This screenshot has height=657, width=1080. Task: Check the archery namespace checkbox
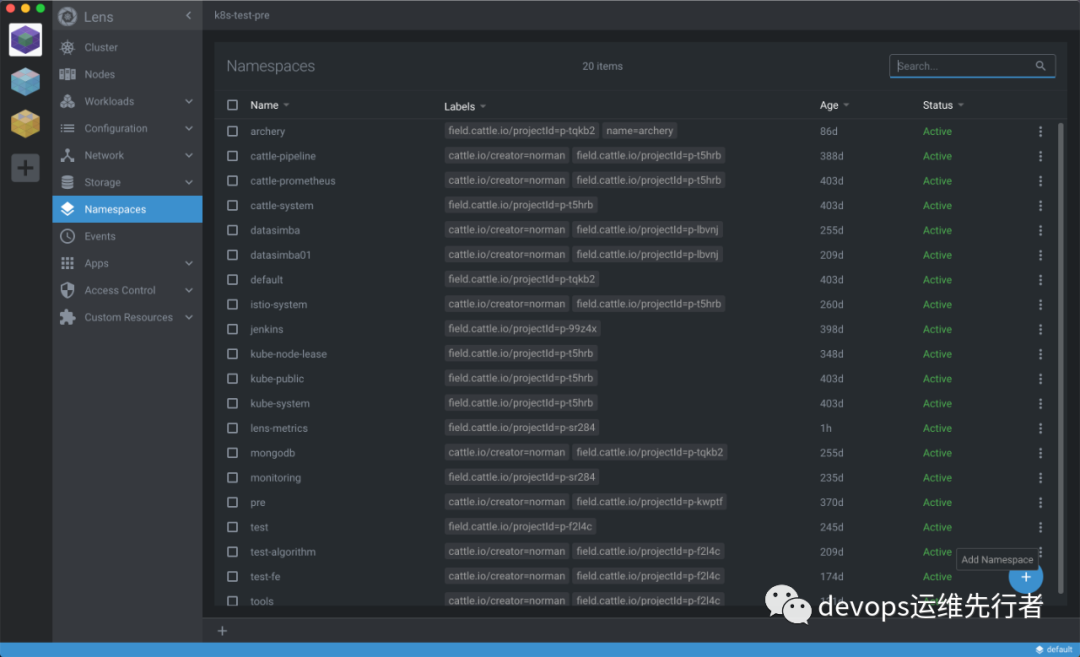click(233, 132)
